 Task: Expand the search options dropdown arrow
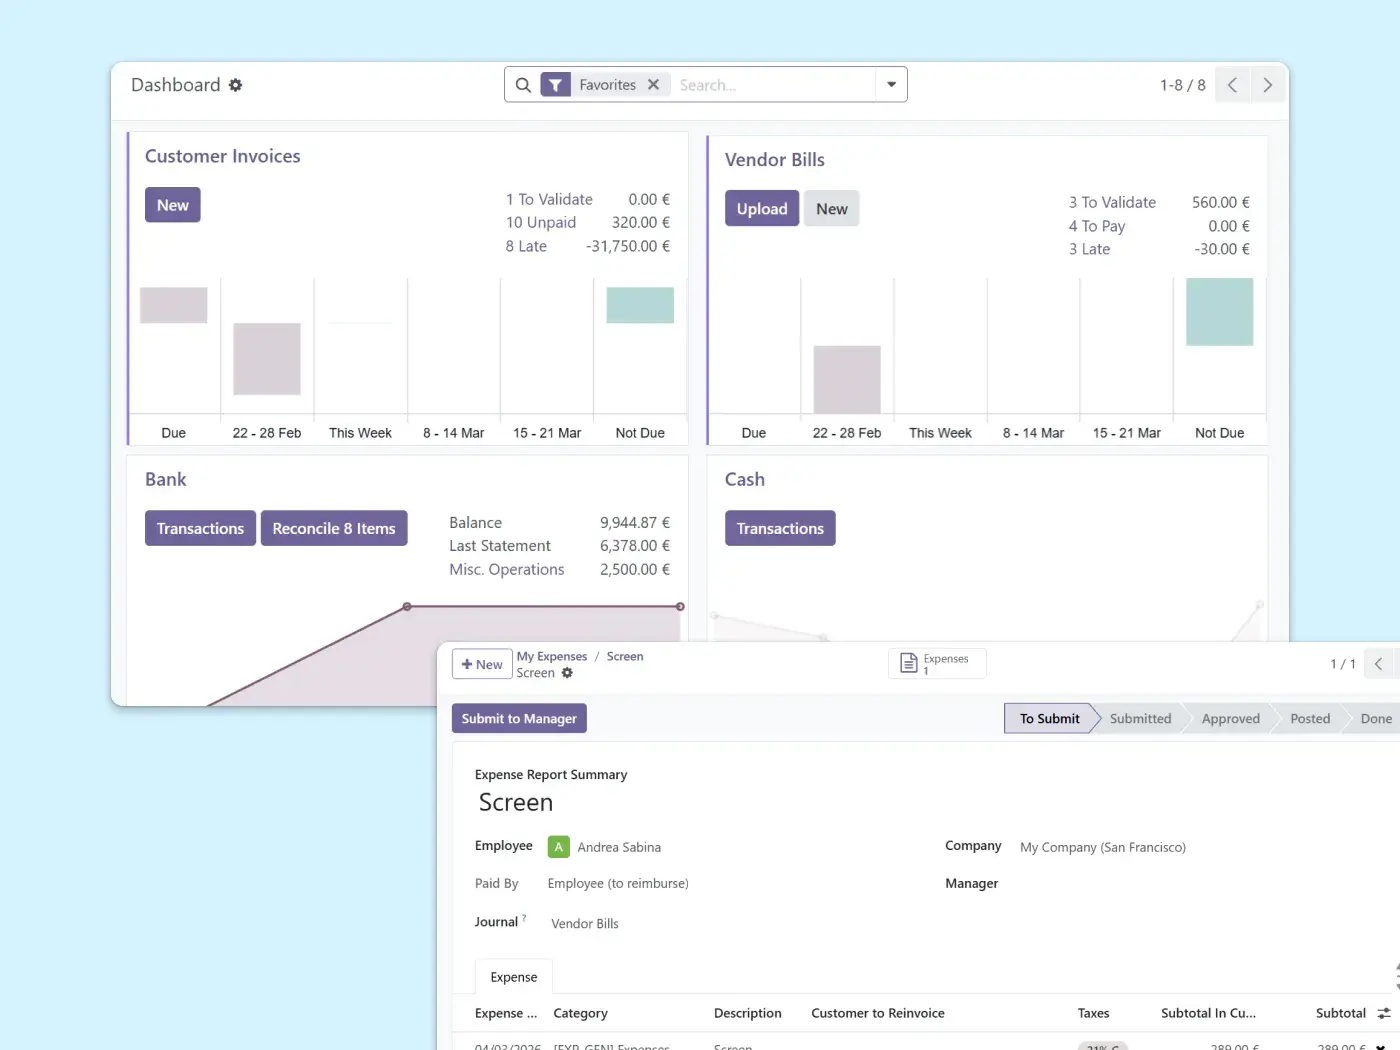point(891,85)
